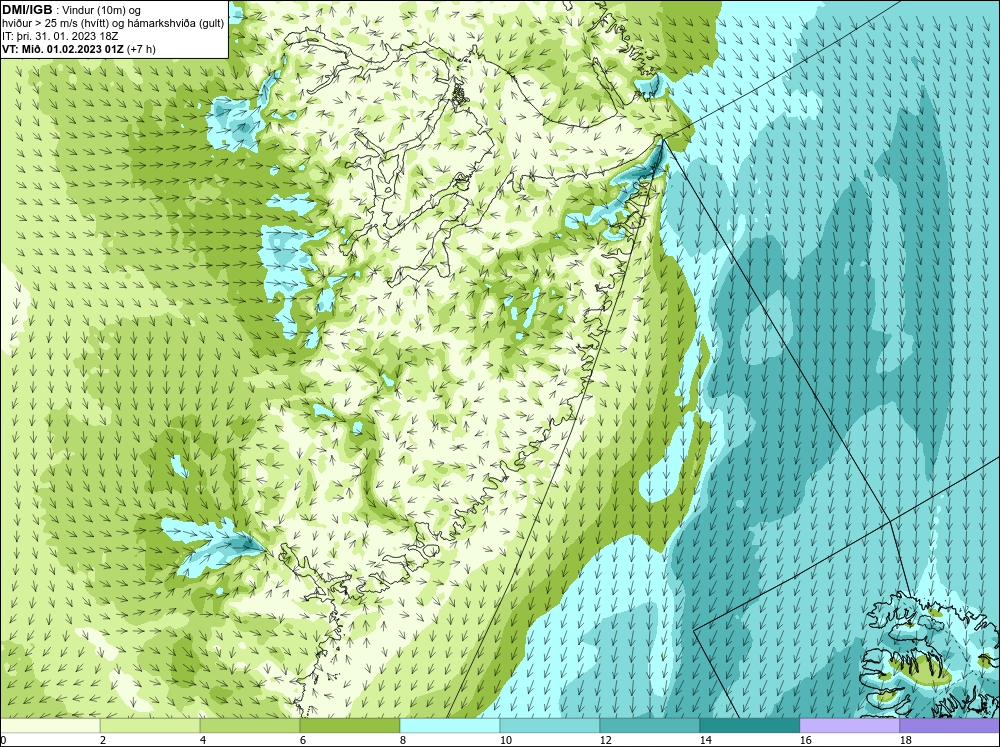Click the scale label '10'
This screenshot has width=1000, height=747.
click(505, 740)
